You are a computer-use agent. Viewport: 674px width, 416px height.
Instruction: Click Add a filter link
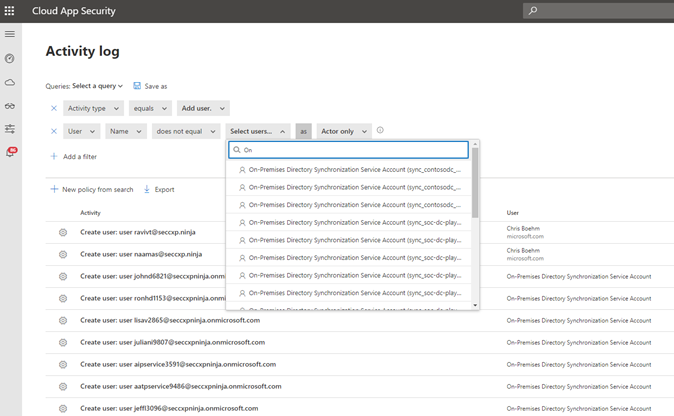pyautogui.click(x=80, y=157)
